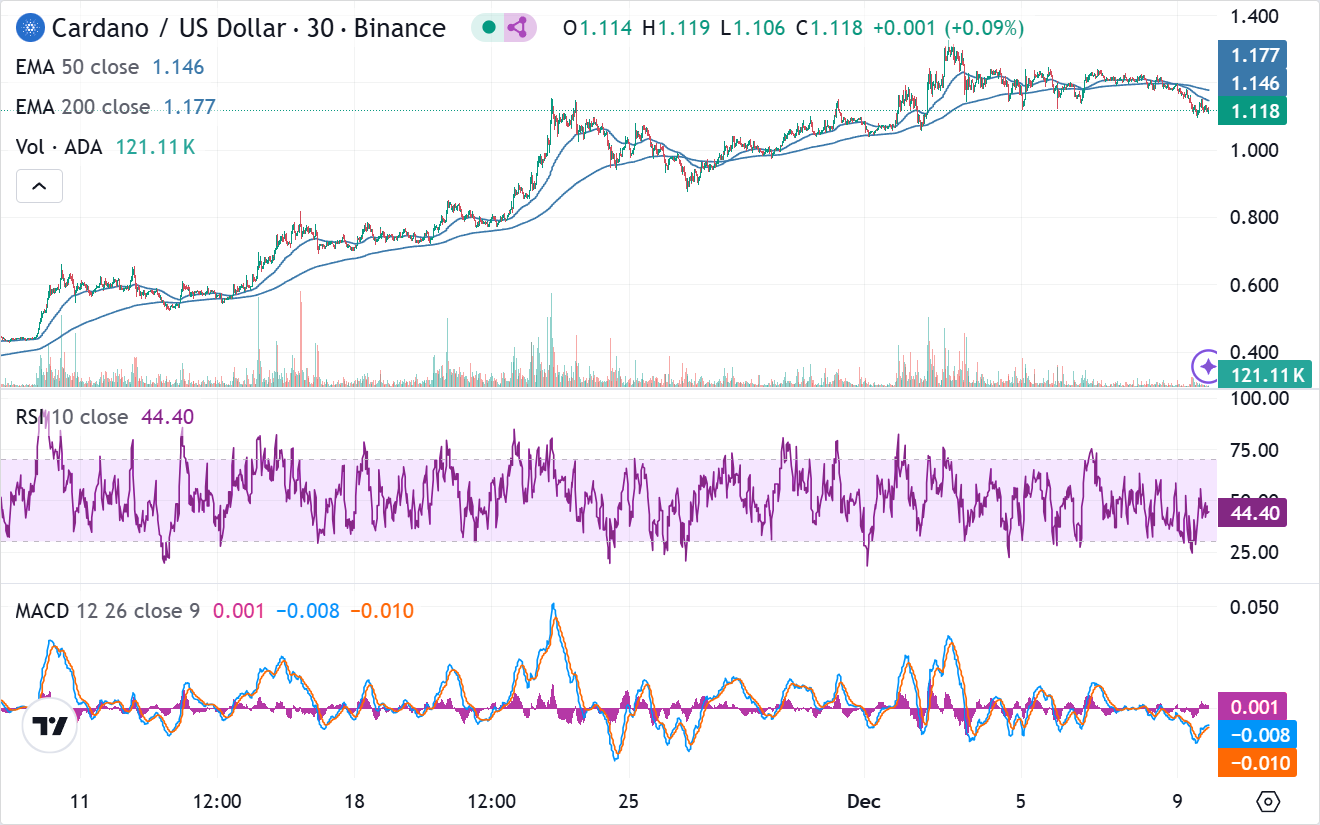Click the TradingView logo in MACD pane
Screen dimensions: 1320x825
click(50, 726)
